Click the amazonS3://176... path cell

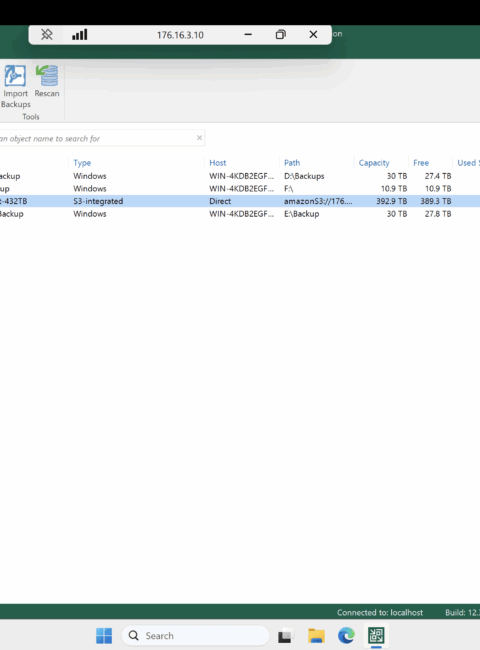tap(318, 201)
